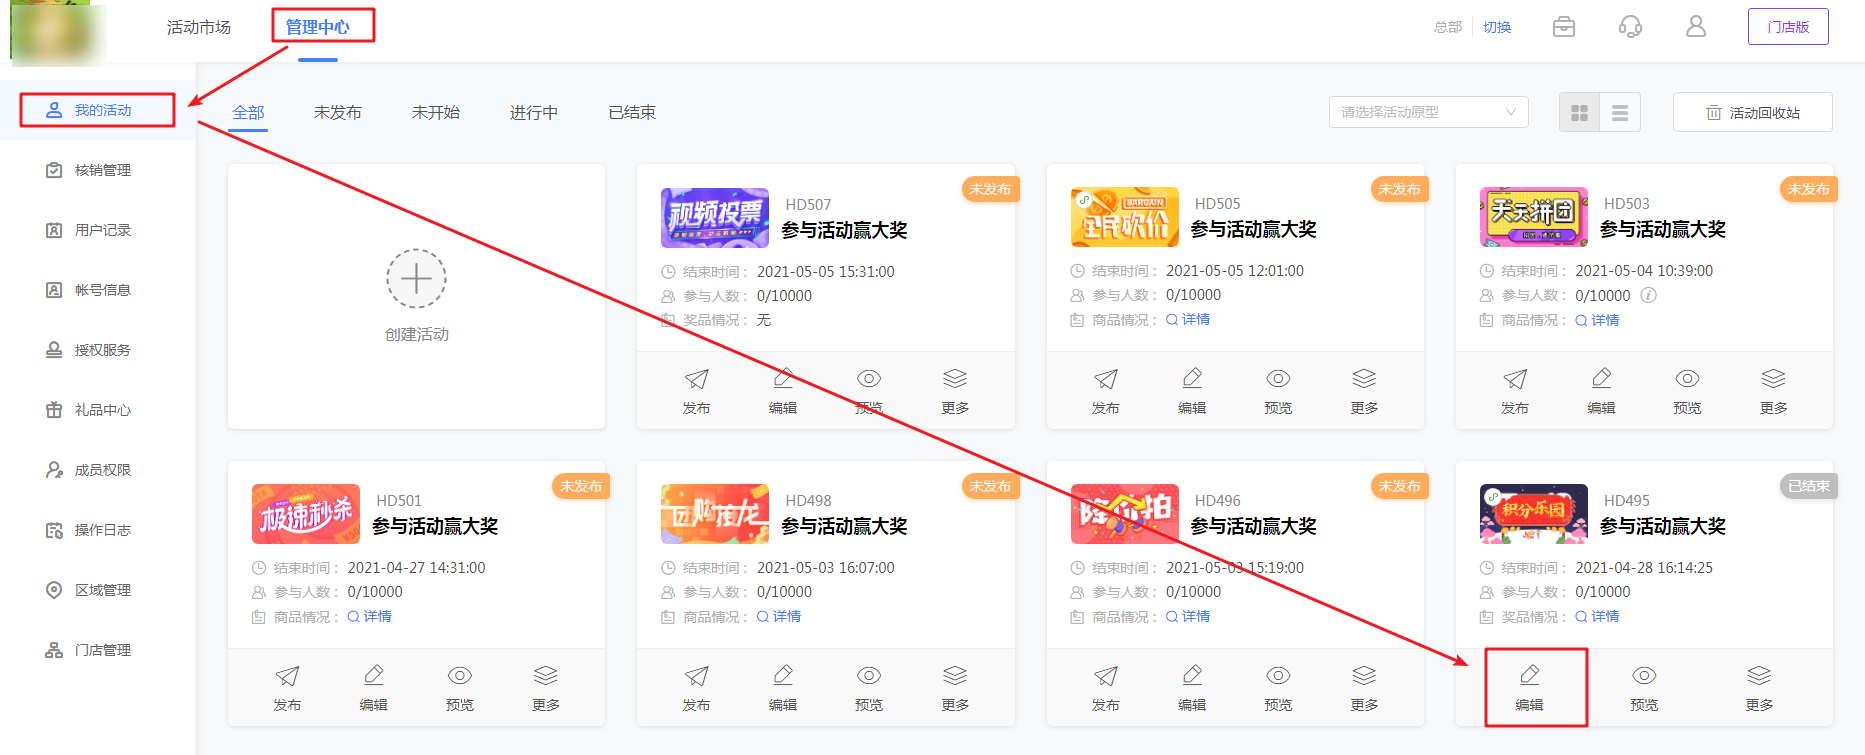Preview activity HD495
Viewport: 1865px width, 755px height.
(1644, 688)
